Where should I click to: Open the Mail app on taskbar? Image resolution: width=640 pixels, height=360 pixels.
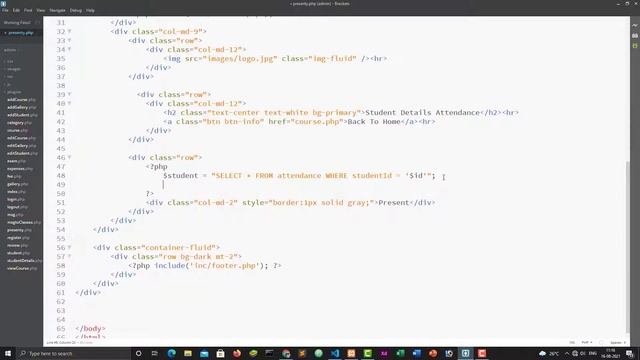point(204,353)
